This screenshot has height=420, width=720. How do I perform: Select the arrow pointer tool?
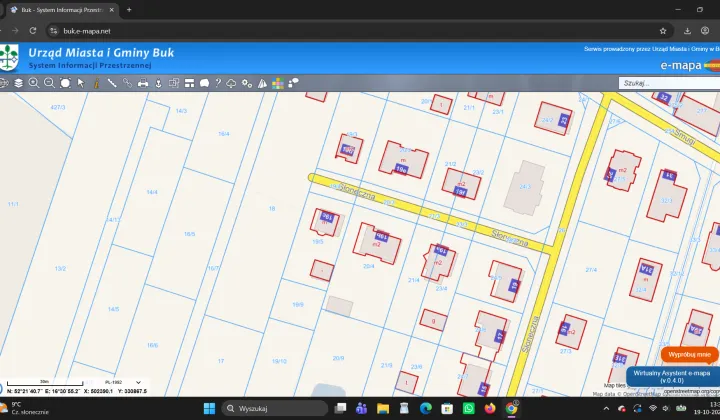coord(81,83)
